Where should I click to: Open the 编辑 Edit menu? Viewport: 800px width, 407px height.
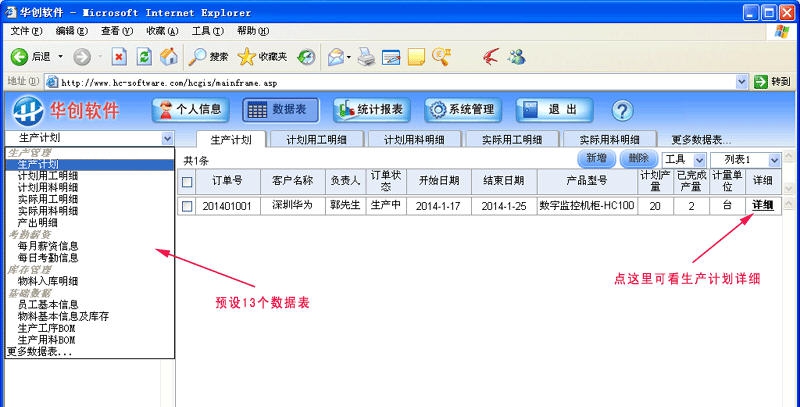click(72, 31)
